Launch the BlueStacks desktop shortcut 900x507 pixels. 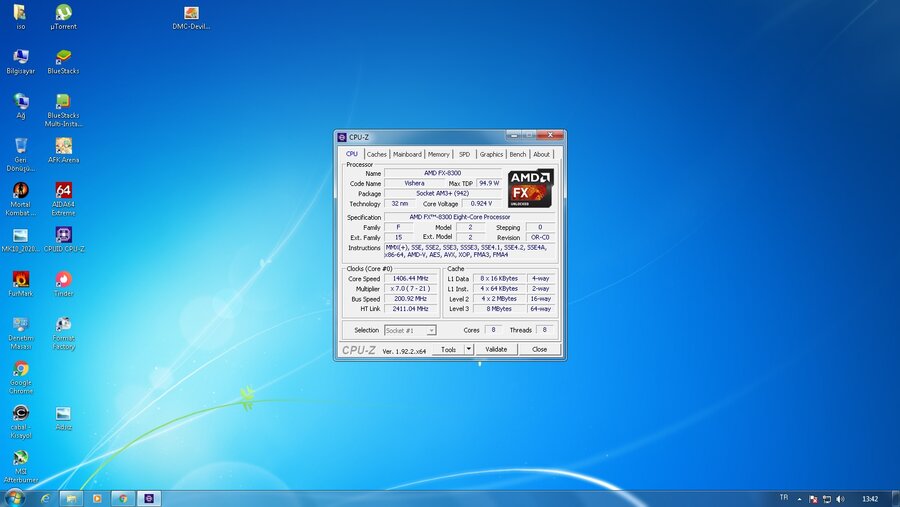click(x=63, y=61)
